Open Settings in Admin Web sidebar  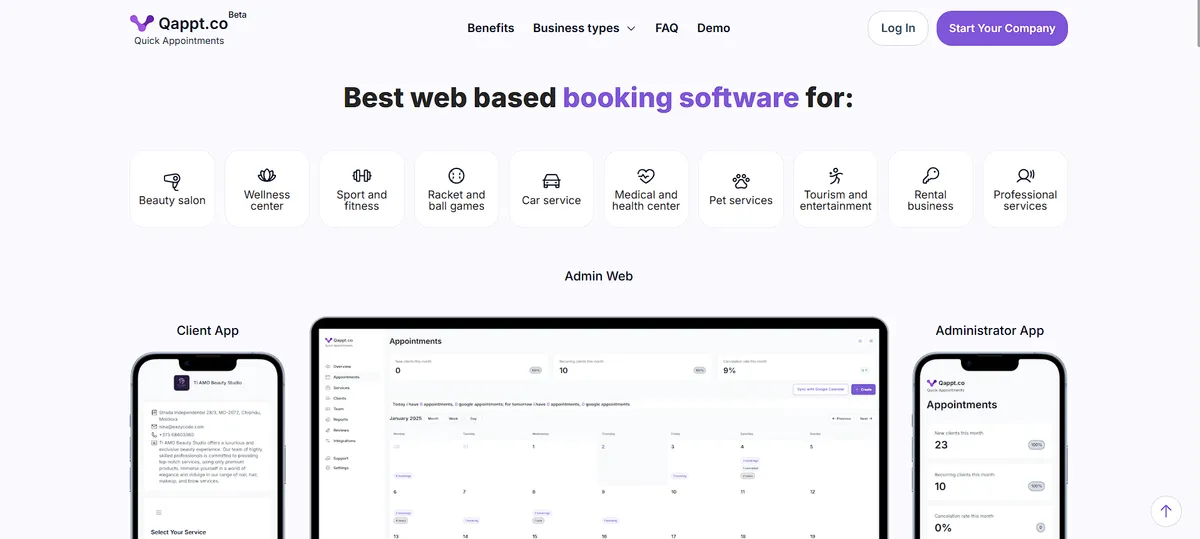338,468
